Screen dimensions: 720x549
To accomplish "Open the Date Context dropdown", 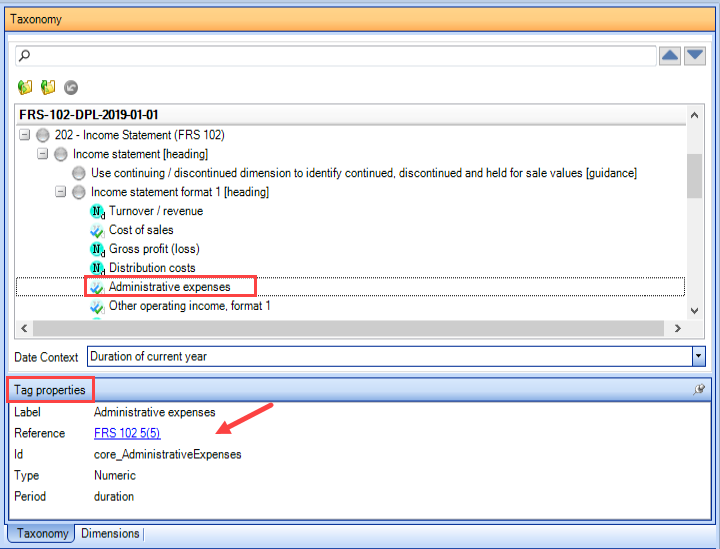I will click(698, 357).
